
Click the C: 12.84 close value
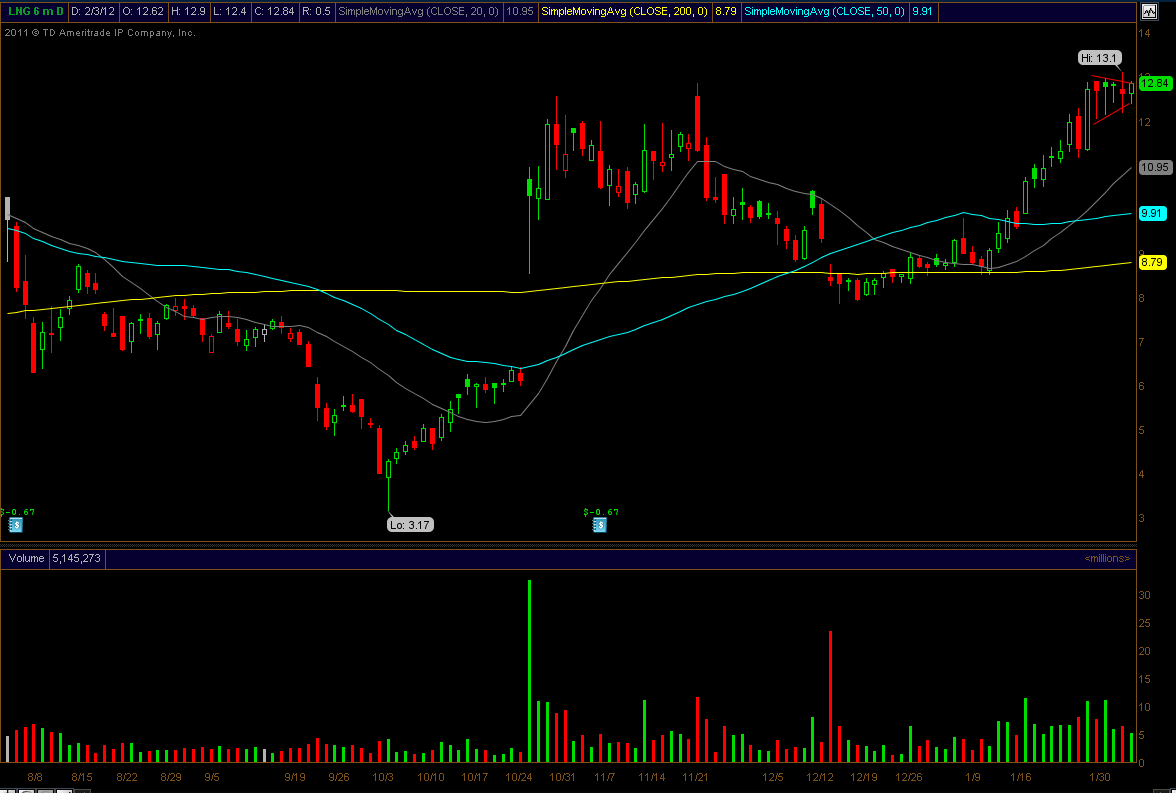pos(274,11)
